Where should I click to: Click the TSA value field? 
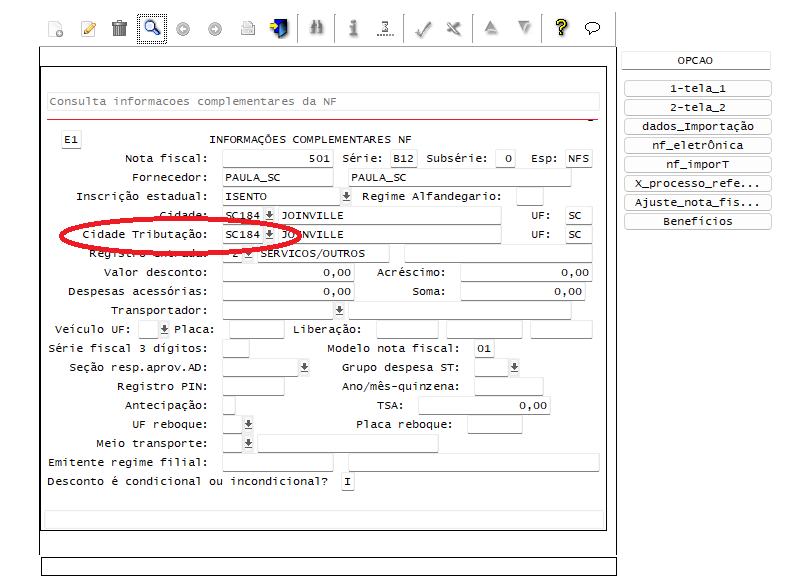pos(484,406)
